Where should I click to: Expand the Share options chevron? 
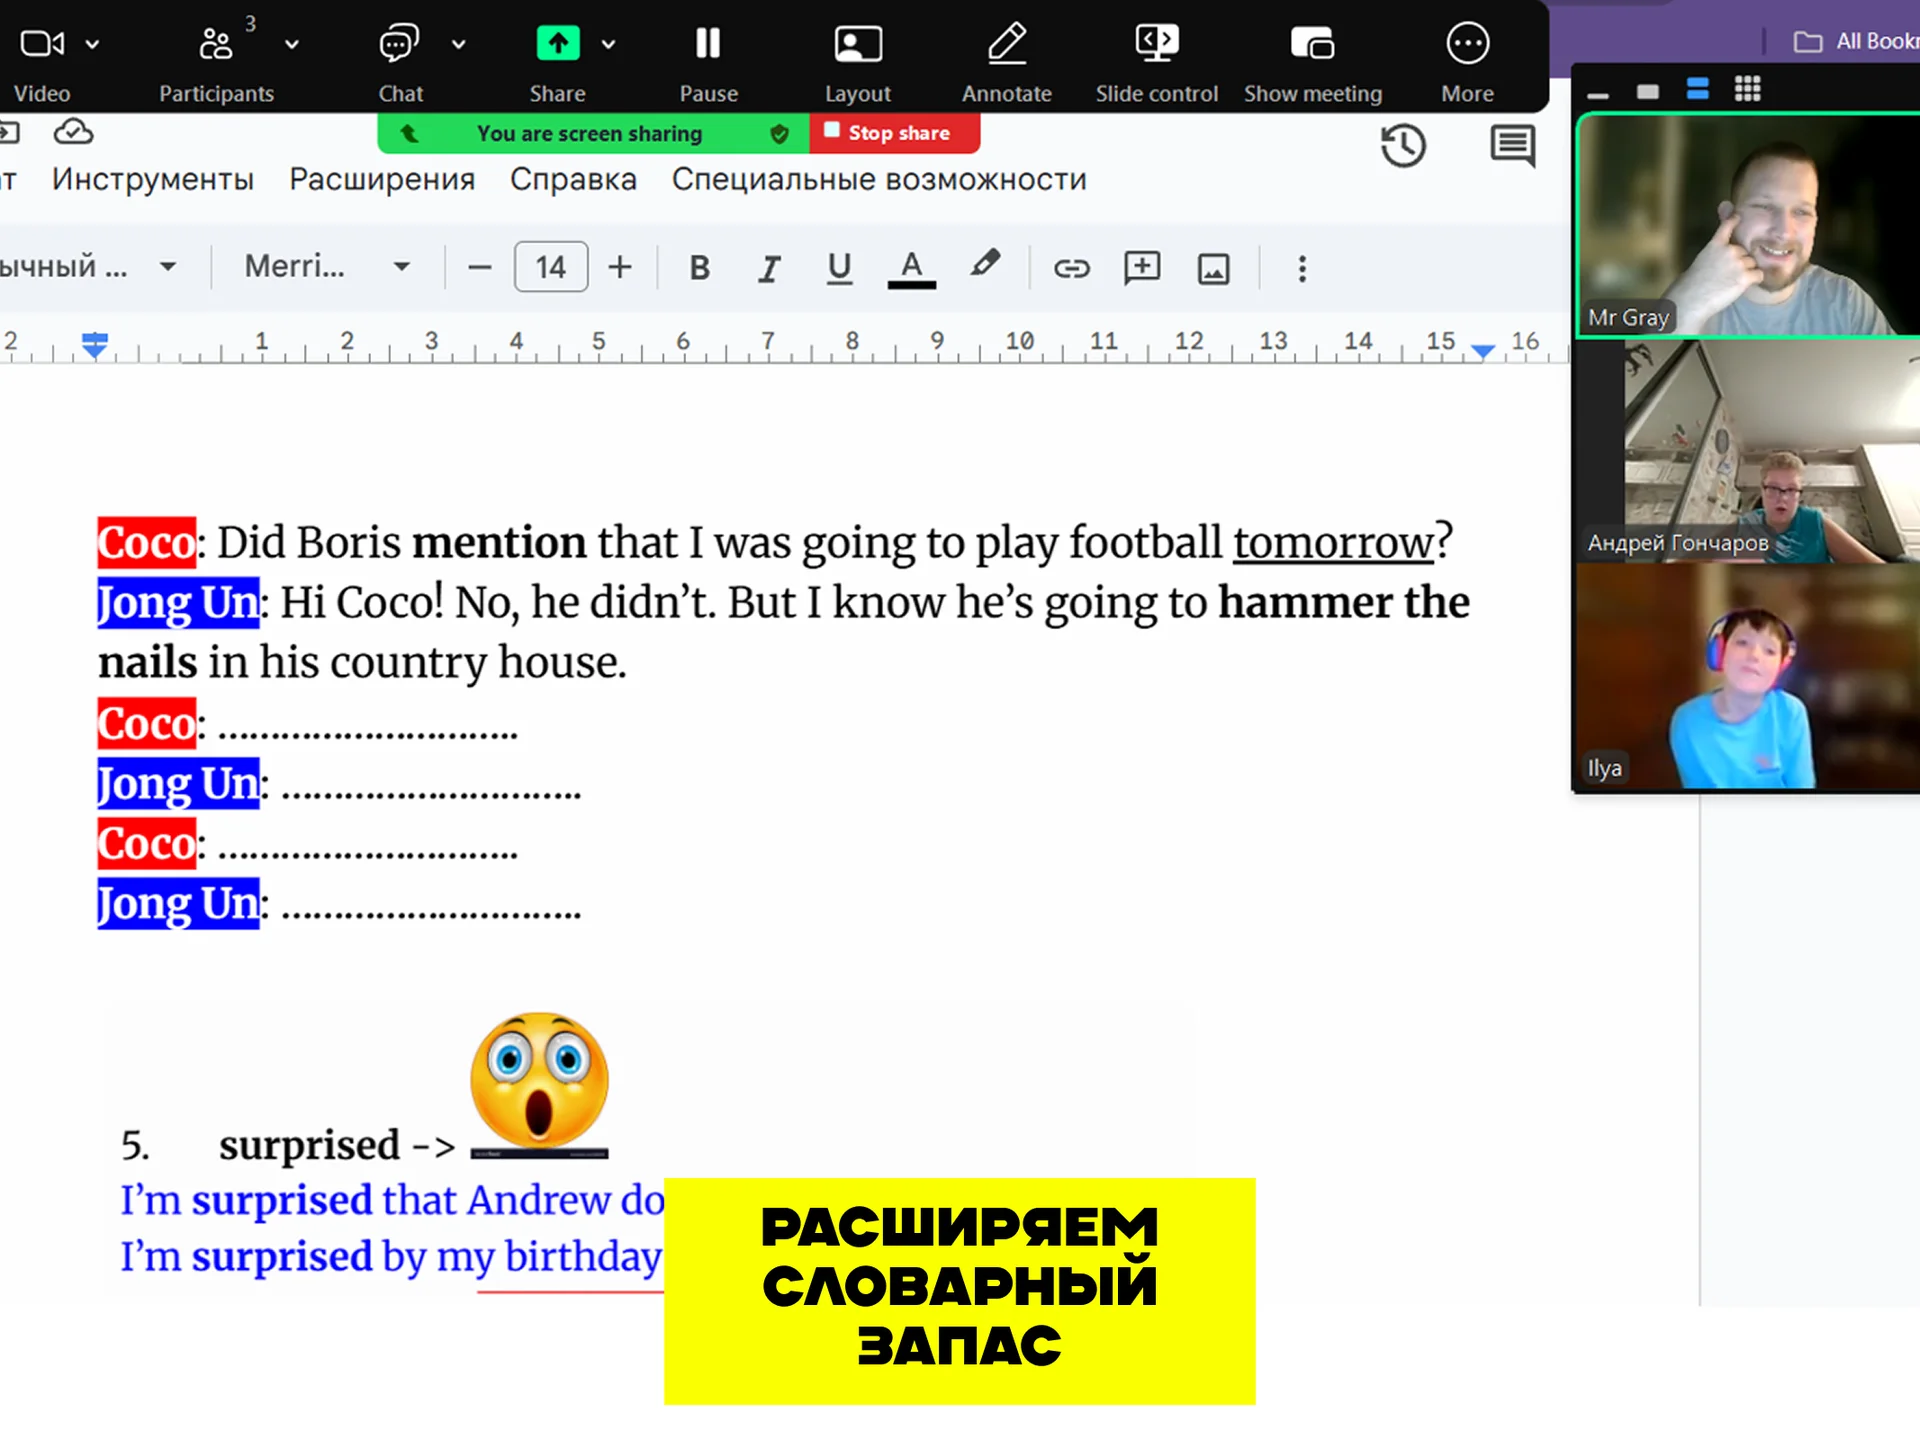point(608,45)
